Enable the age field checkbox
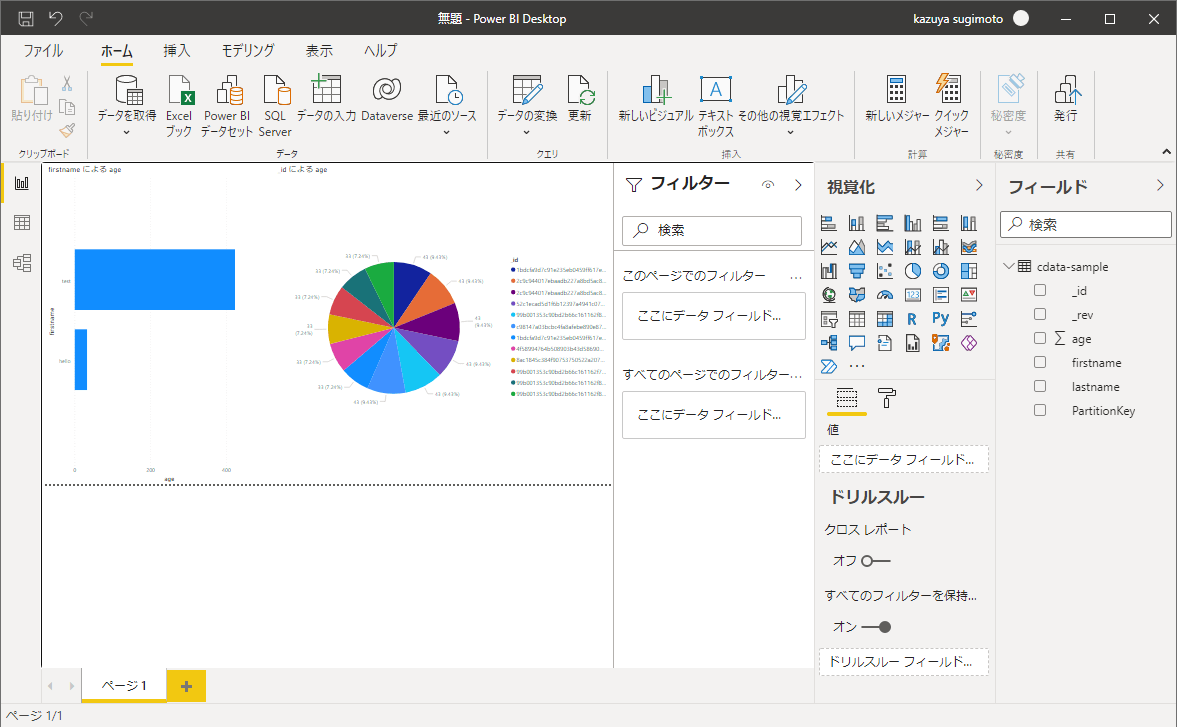Screen dimensions: 1177x728 tap(1040, 339)
